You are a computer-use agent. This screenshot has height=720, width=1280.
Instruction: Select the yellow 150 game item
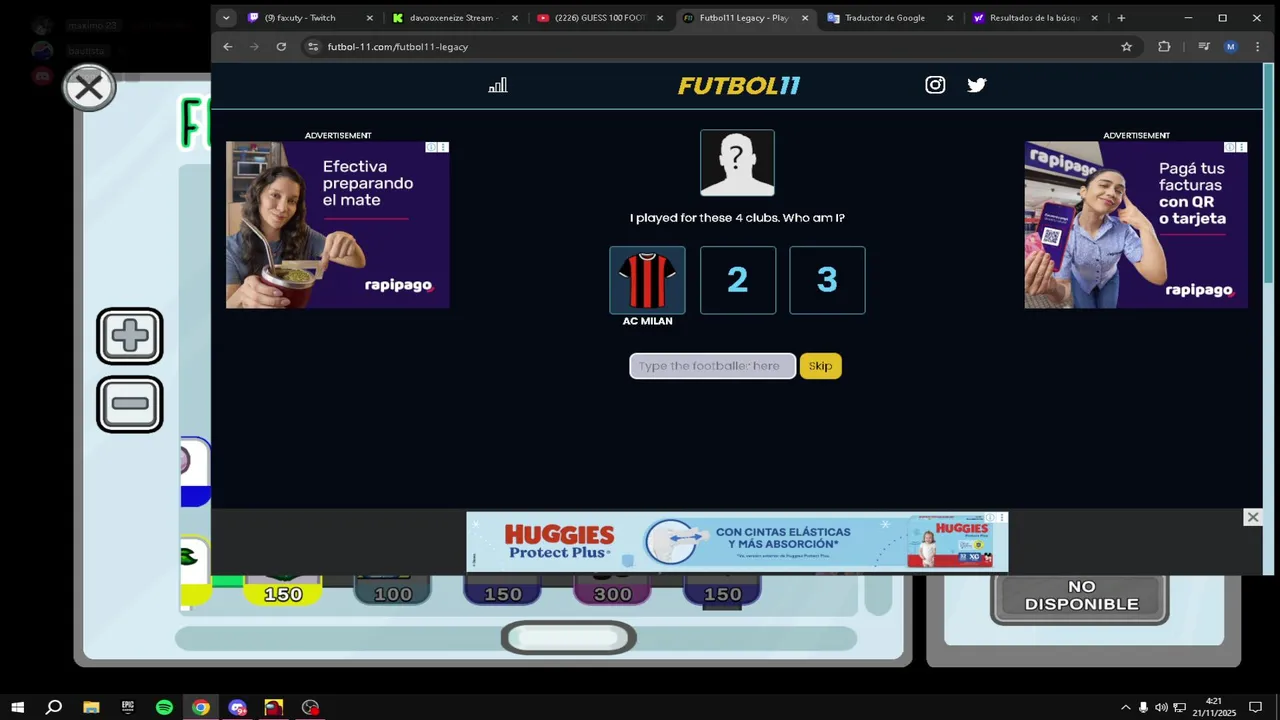pyautogui.click(x=283, y=593)
